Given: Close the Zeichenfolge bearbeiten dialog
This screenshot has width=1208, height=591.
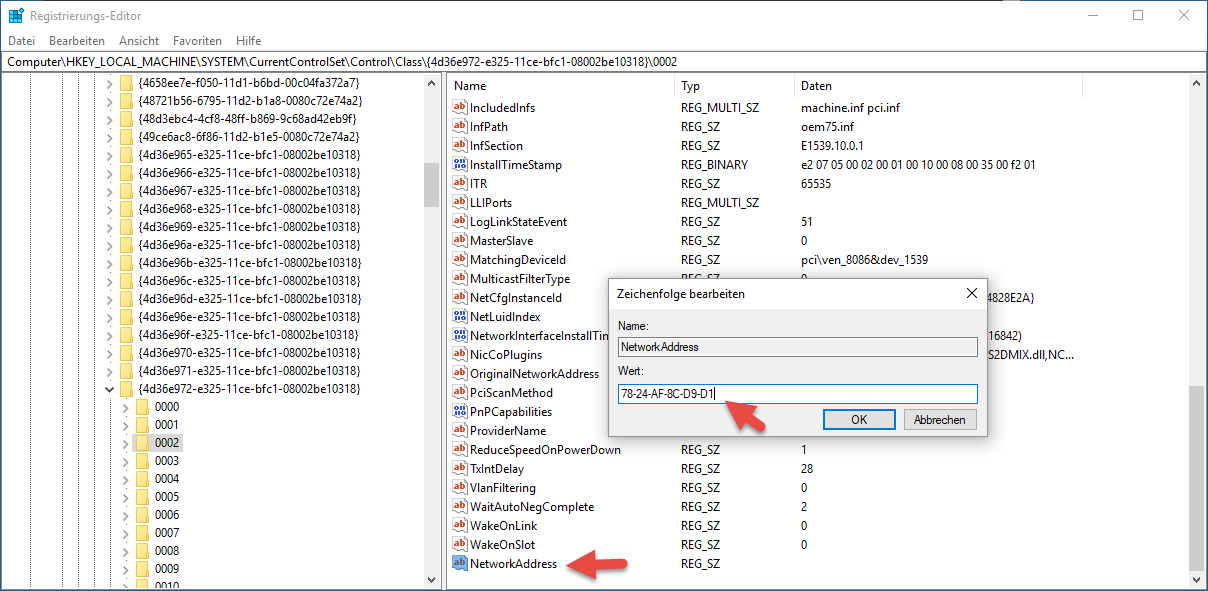Looking at the screenshot, I should (971, 294).
